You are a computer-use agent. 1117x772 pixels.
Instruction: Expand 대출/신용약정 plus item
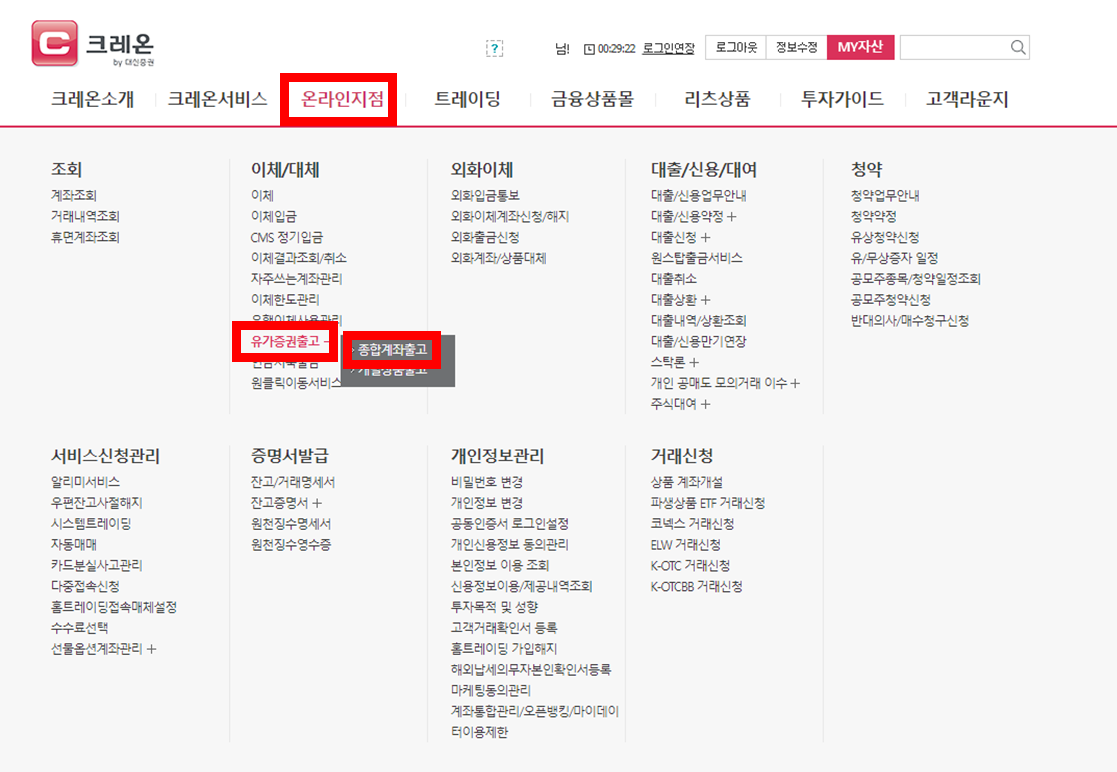click(693, 217)
